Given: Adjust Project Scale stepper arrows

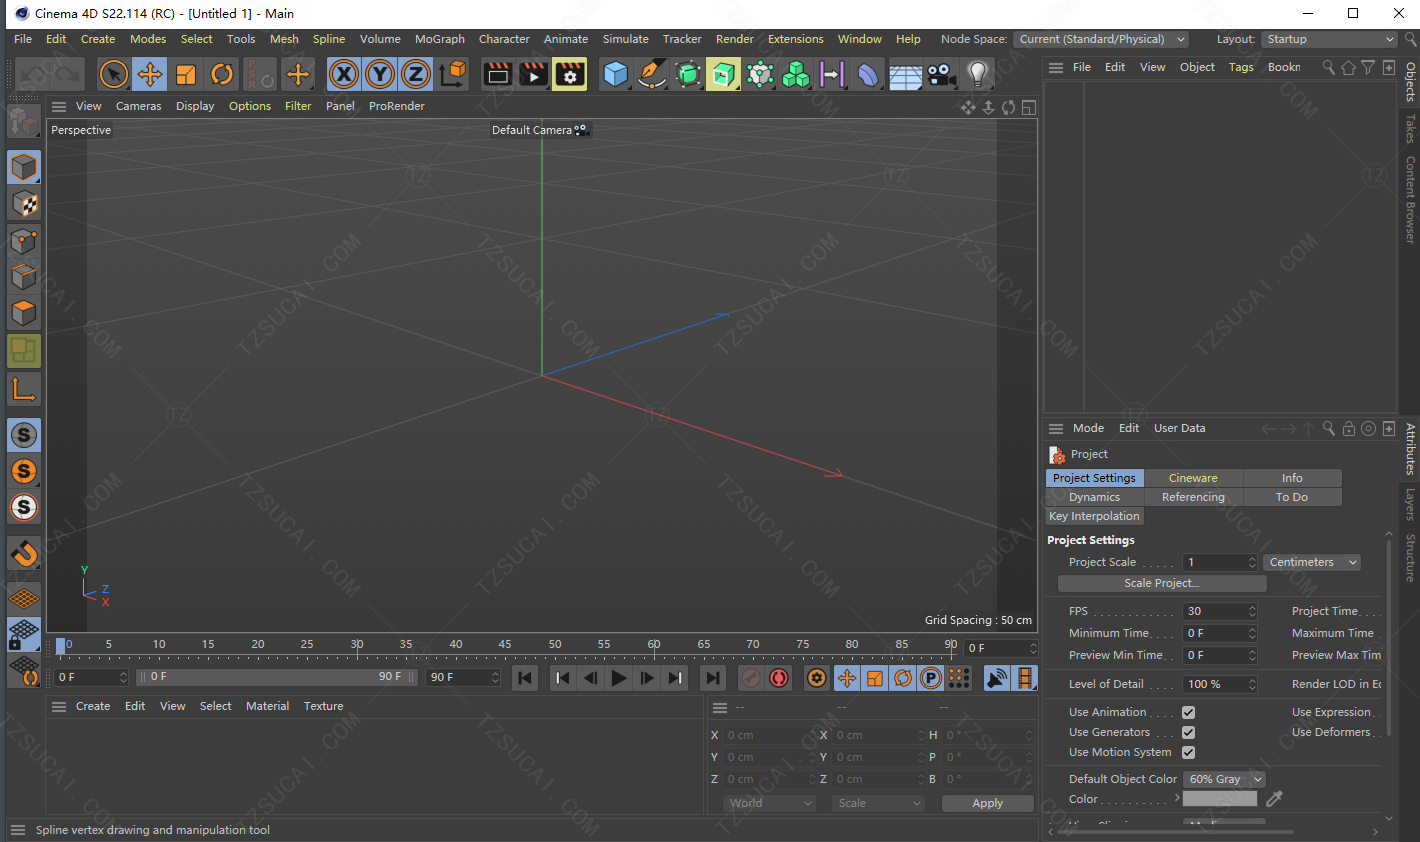Looking at the screenshot, I should 1252,562.
